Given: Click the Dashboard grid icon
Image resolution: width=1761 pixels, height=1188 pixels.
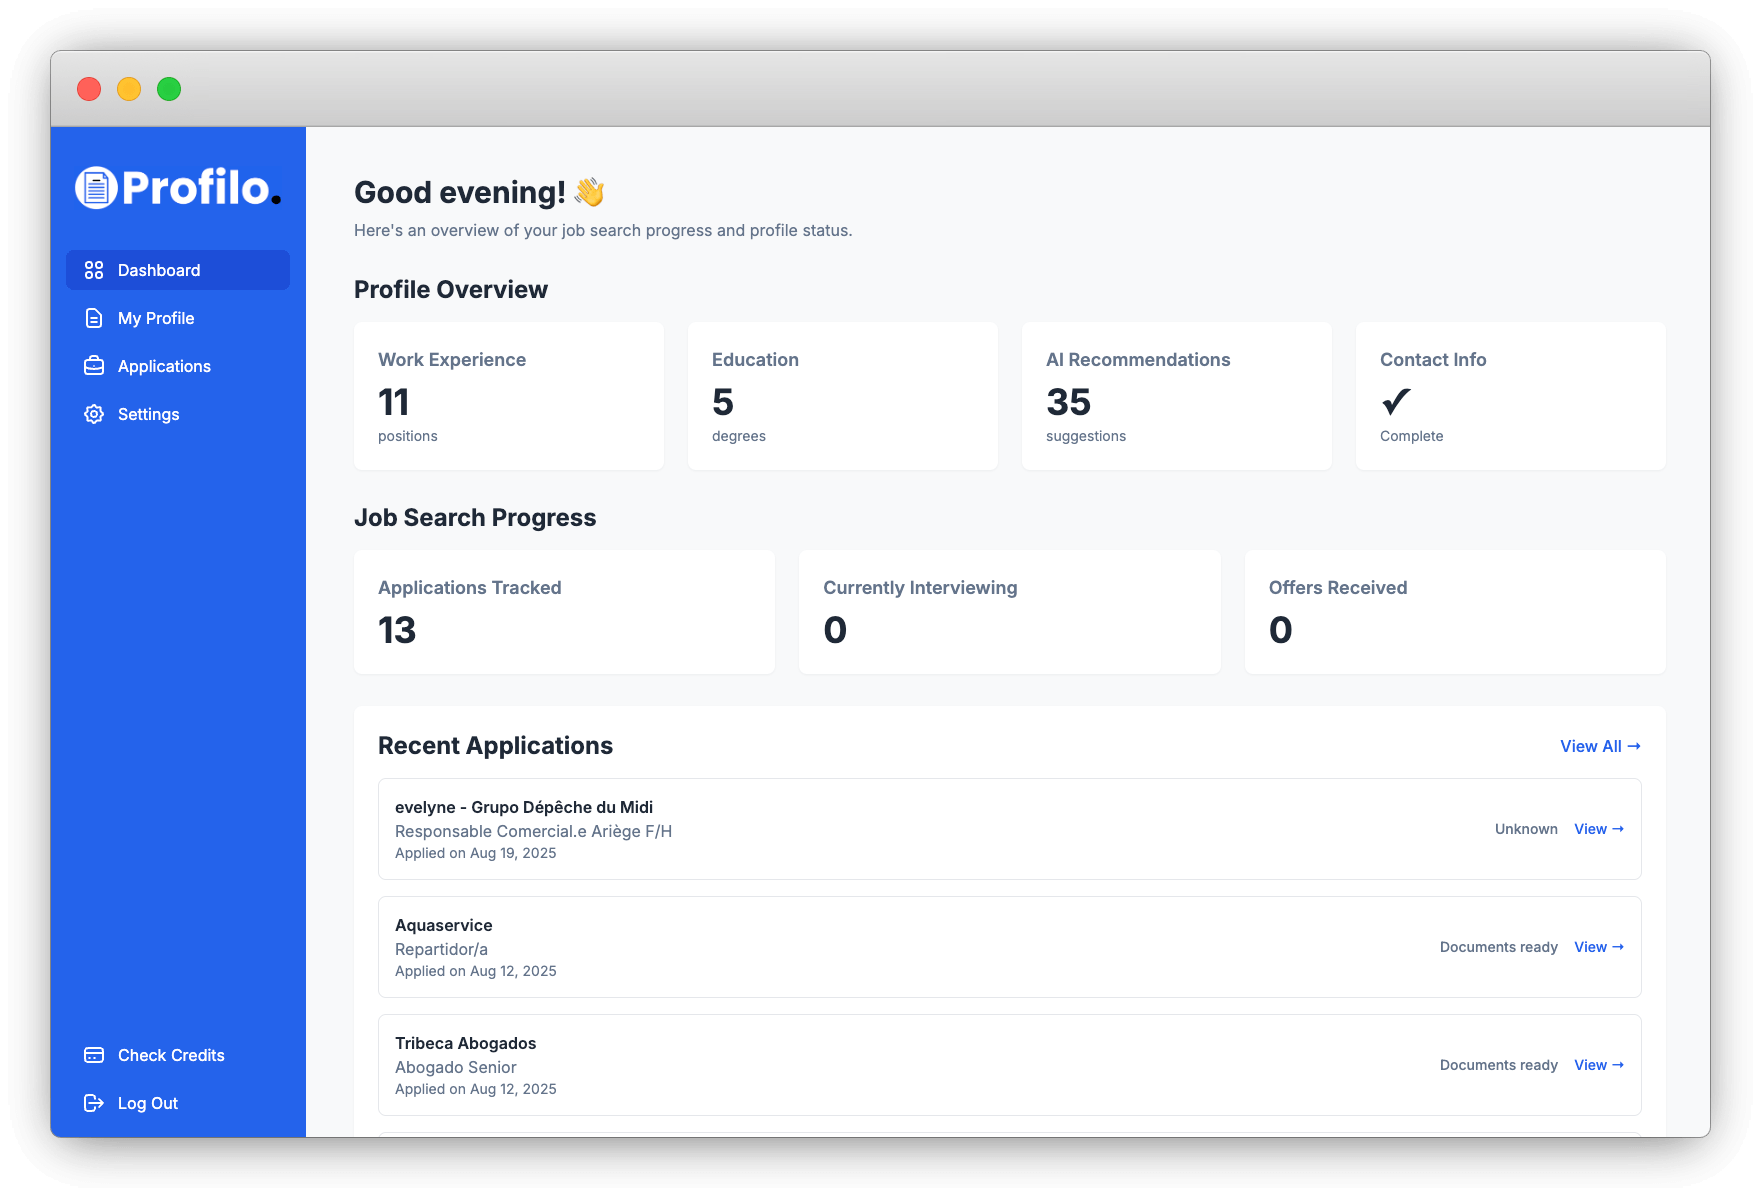Looking at the screenshot, I should (x=94, y=270).
